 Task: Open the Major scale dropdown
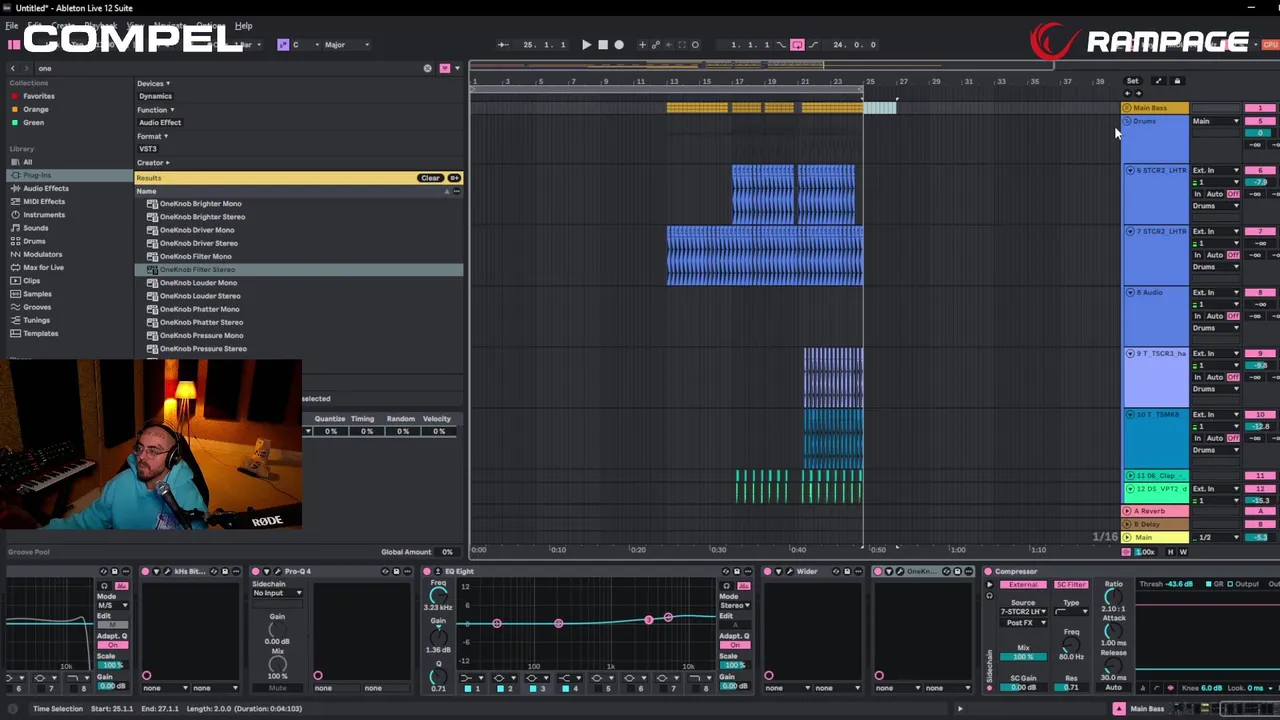346,45
